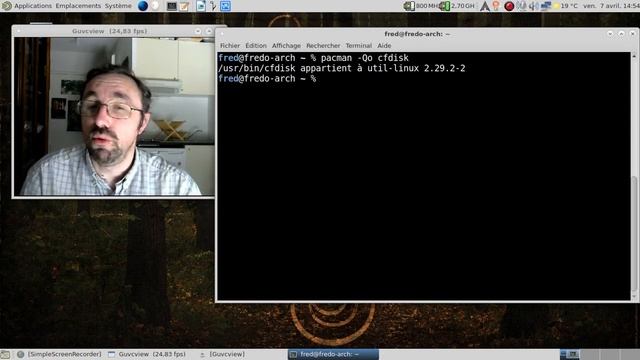Click the empty terminal prompt line
Viewport: 640px width, 360px height.
tap(267, 79)
